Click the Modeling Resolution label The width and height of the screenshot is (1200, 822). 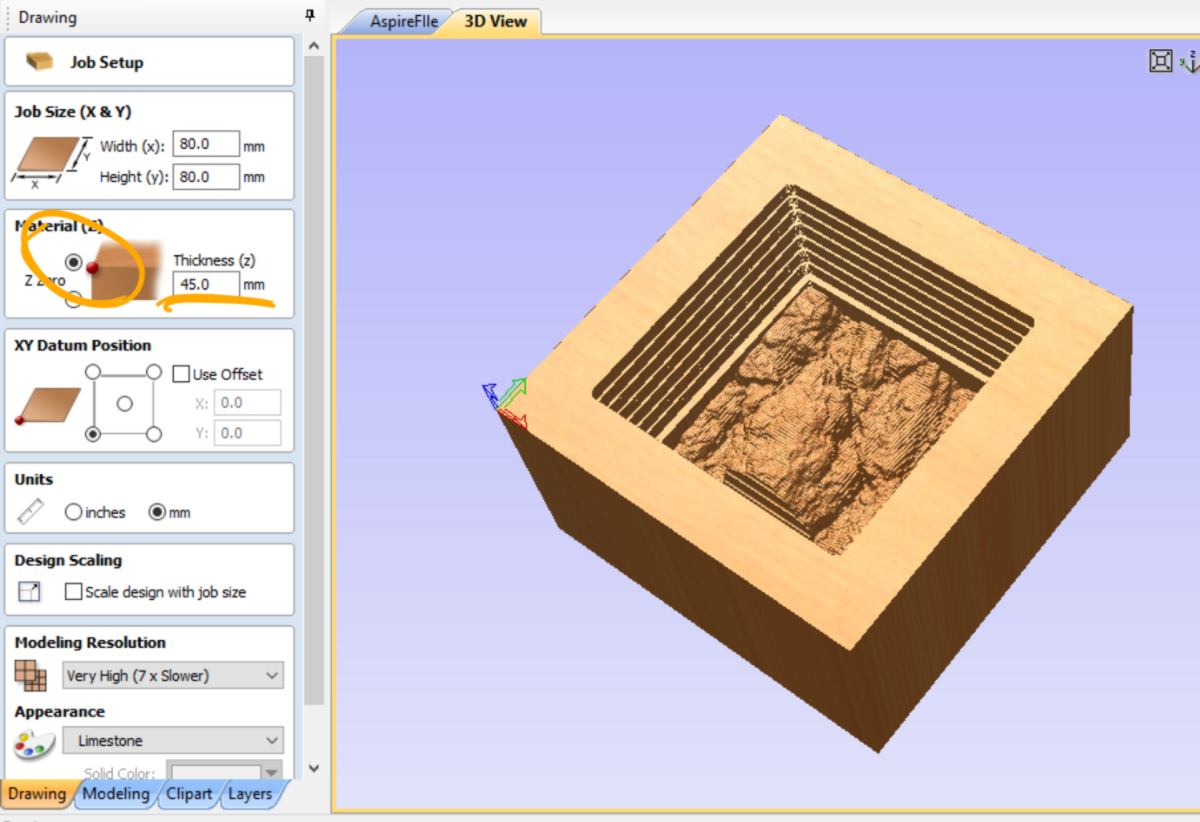[x=90, y=643]
